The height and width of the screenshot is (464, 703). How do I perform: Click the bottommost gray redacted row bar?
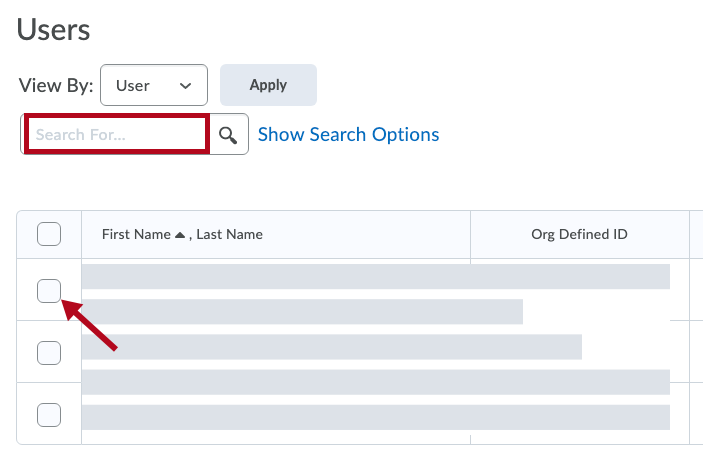[x=375, y=417]
